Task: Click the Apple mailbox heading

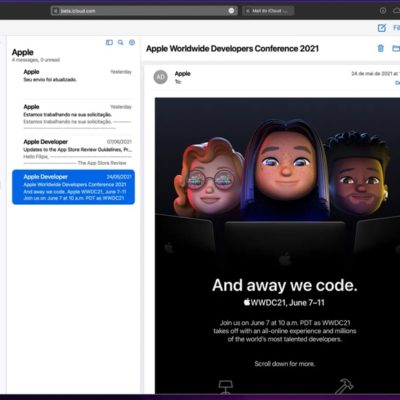Action: coord(23,52)
